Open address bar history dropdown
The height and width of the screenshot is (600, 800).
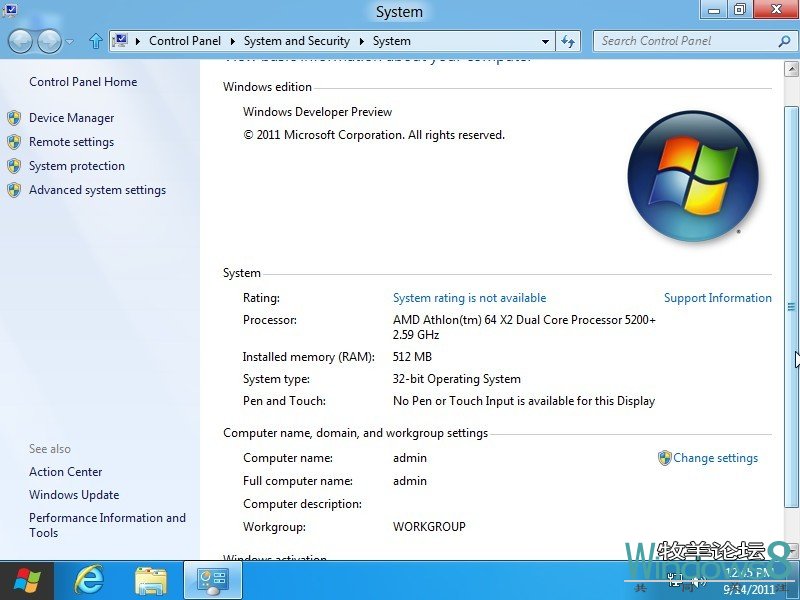point(545,41)
